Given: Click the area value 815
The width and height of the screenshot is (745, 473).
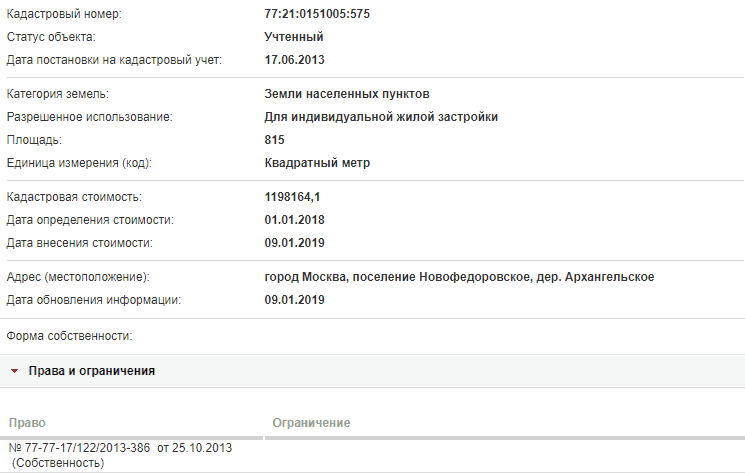Looking at the screenshot, I should [x=274, y=140].
